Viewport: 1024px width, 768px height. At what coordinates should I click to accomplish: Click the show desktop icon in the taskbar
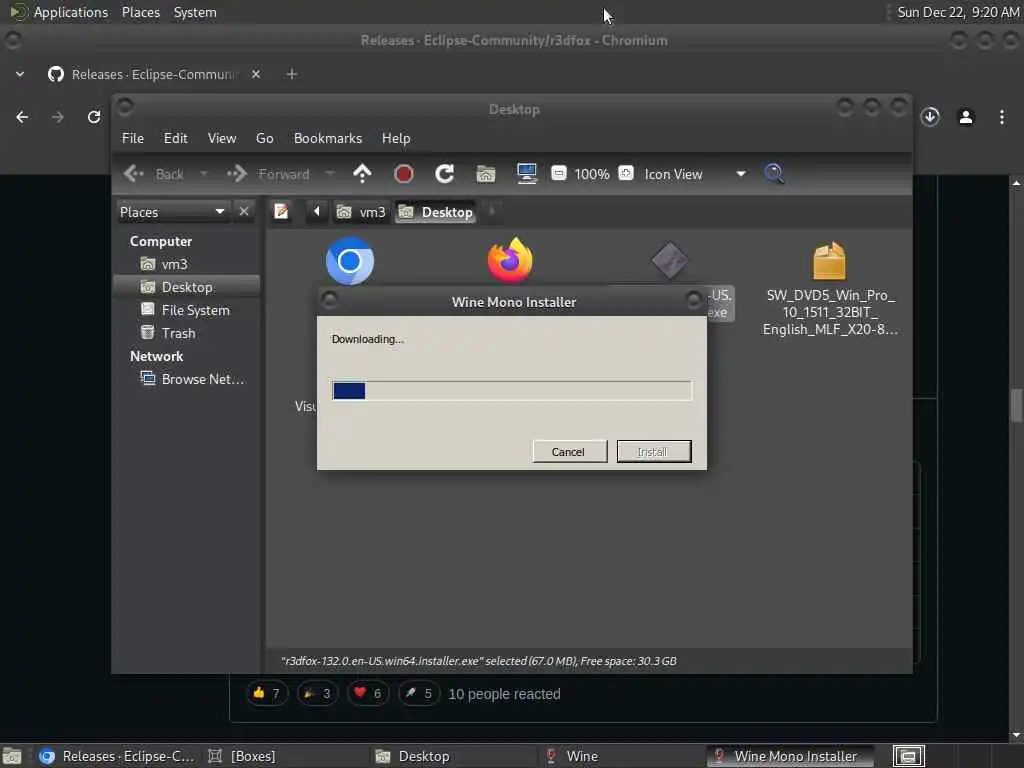pos(12,756)
